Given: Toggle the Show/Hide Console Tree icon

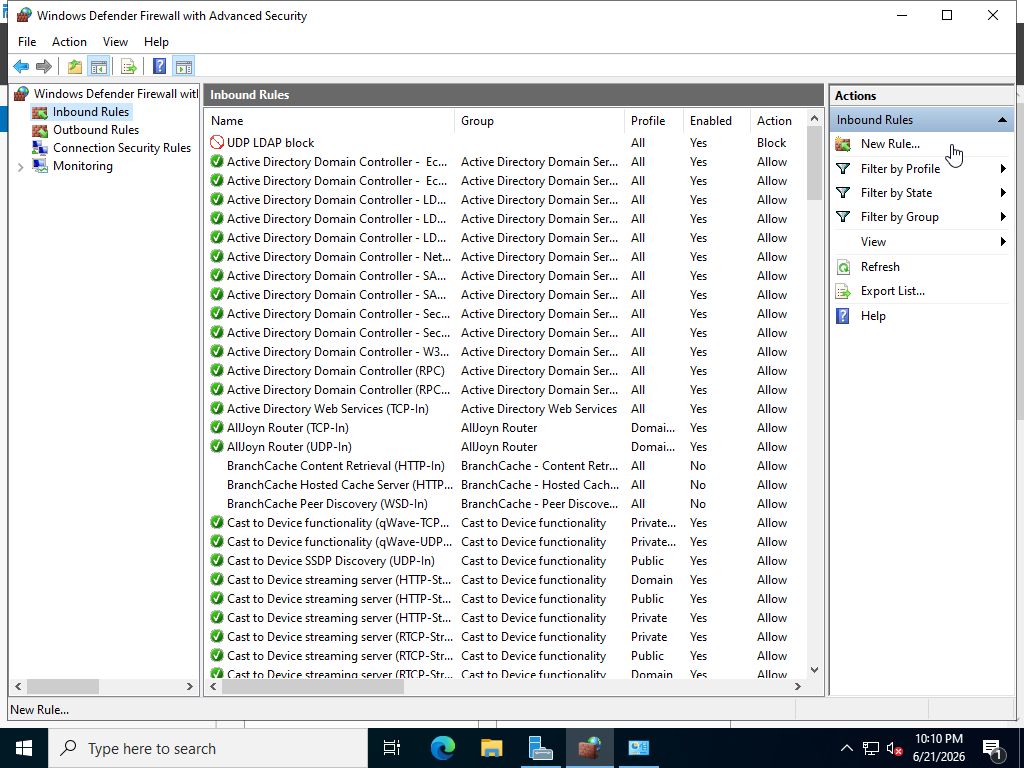Looking at the screenshot, I should click(x=99, y=66).
